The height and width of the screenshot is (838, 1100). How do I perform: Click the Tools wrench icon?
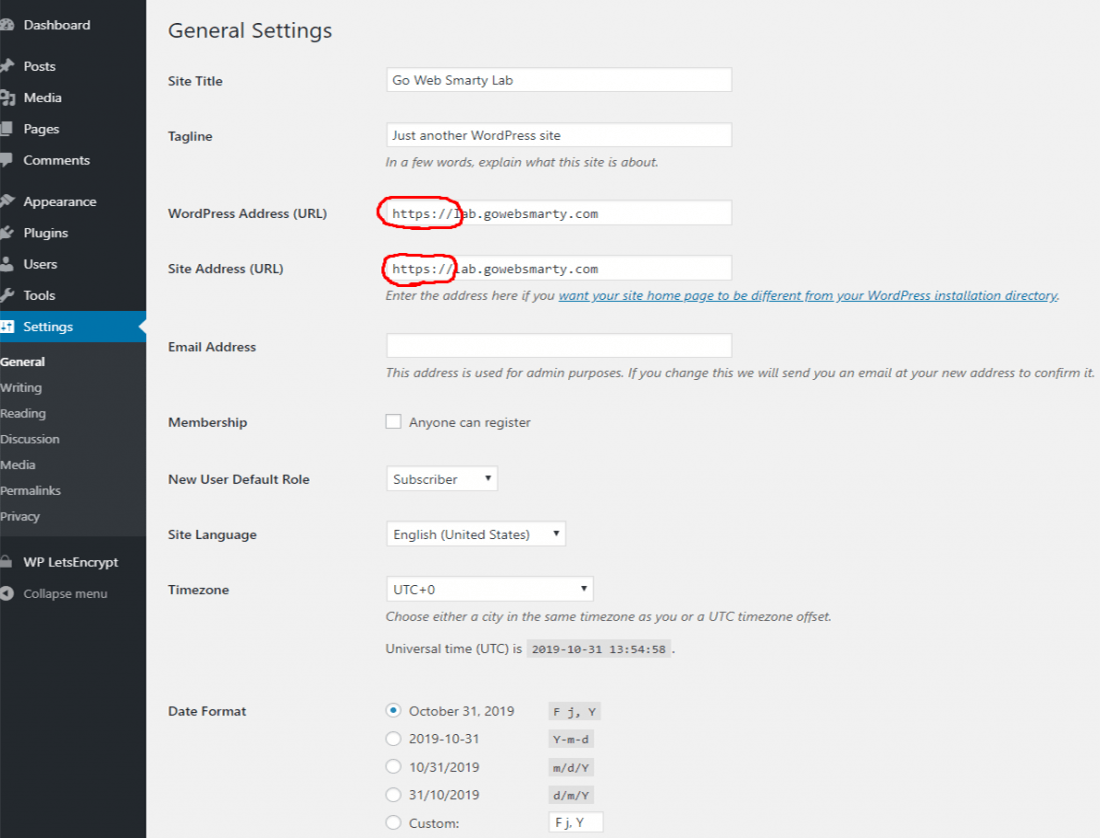point(7,295)
